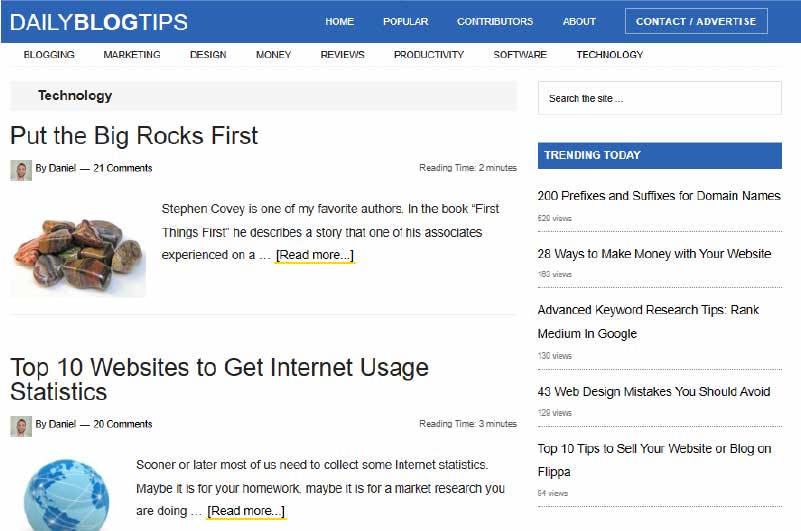Open 28 Ways to Make Money with Your Website
Image resolution: width=801 pixels, height=531 pixels.
[654, 253]
